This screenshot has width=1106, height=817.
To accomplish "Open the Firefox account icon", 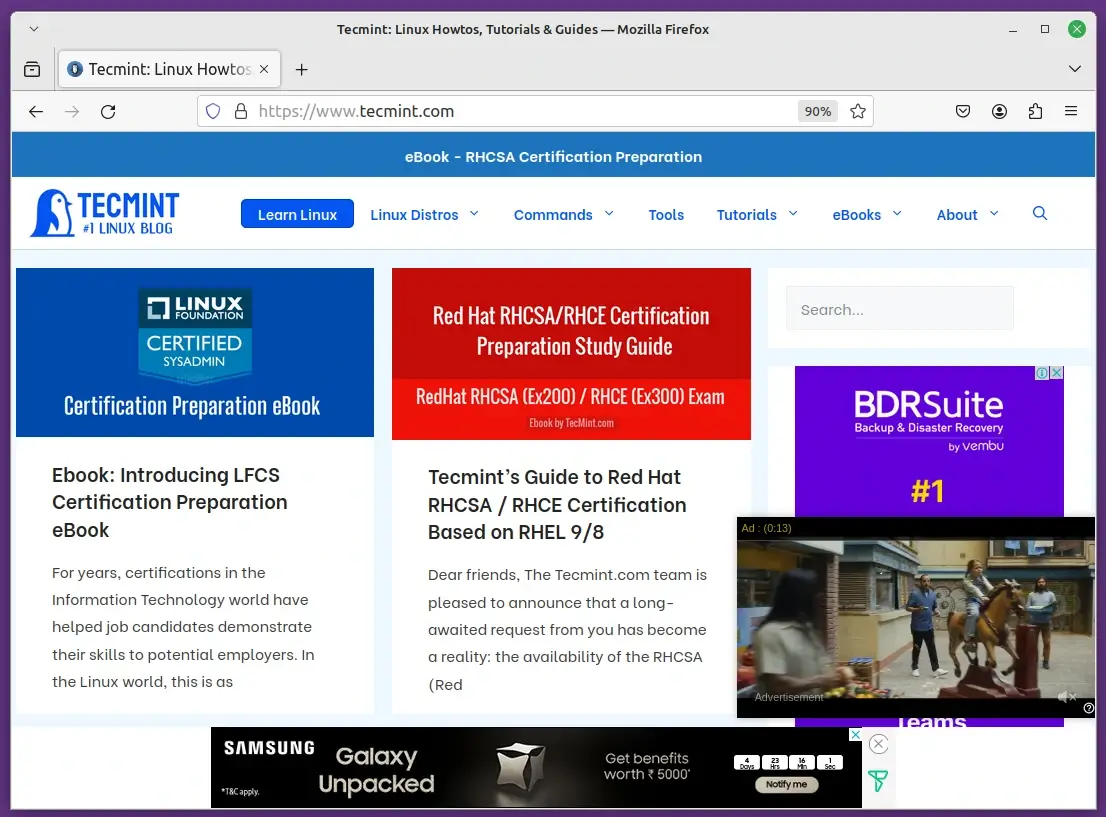I will coord(999,111).
